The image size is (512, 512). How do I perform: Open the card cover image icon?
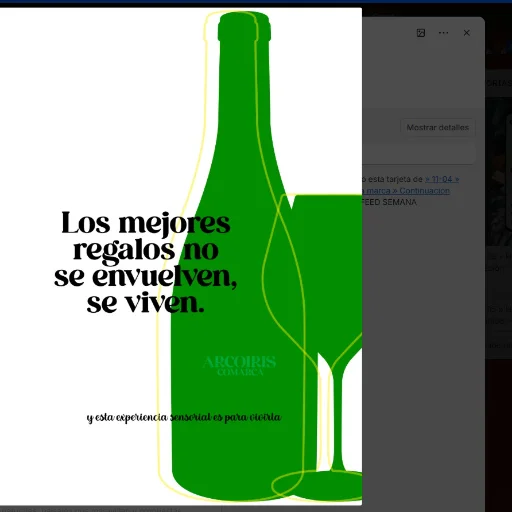[421, 33]
